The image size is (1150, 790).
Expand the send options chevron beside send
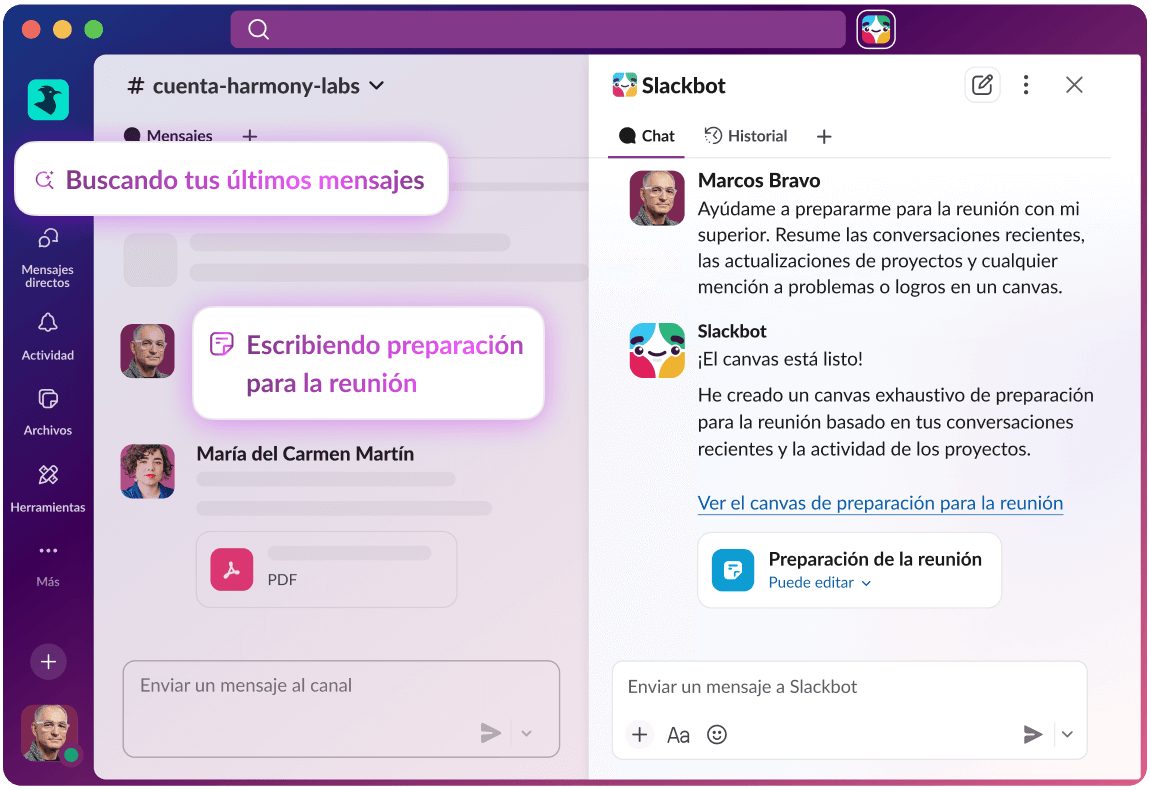coord(1067,734)
